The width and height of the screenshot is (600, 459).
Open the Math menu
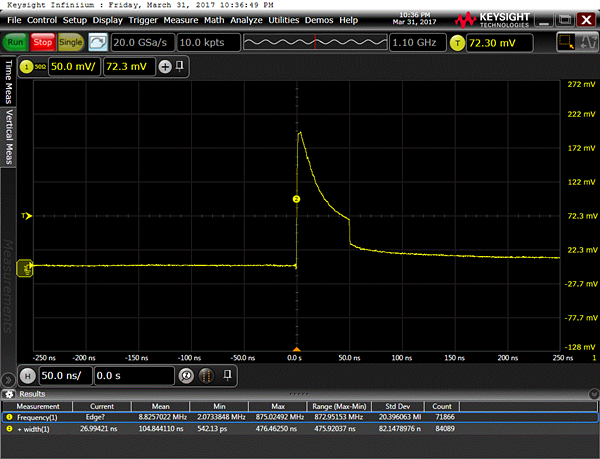pyautogui.click(x=214, y=20)
